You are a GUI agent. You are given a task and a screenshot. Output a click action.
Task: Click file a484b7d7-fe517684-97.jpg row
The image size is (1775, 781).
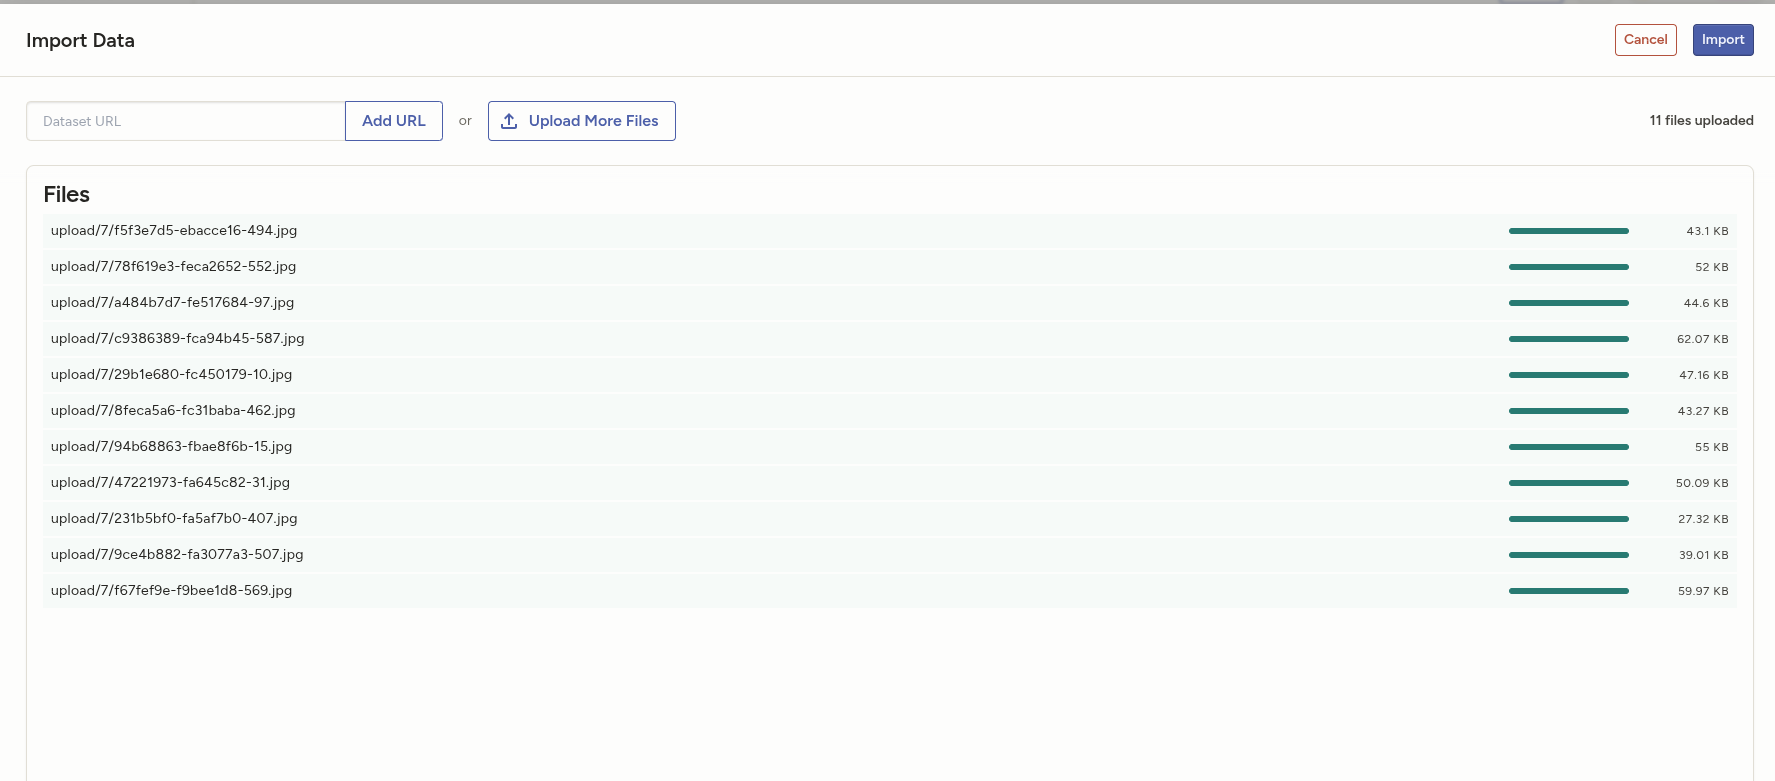[x=173, y=303]
